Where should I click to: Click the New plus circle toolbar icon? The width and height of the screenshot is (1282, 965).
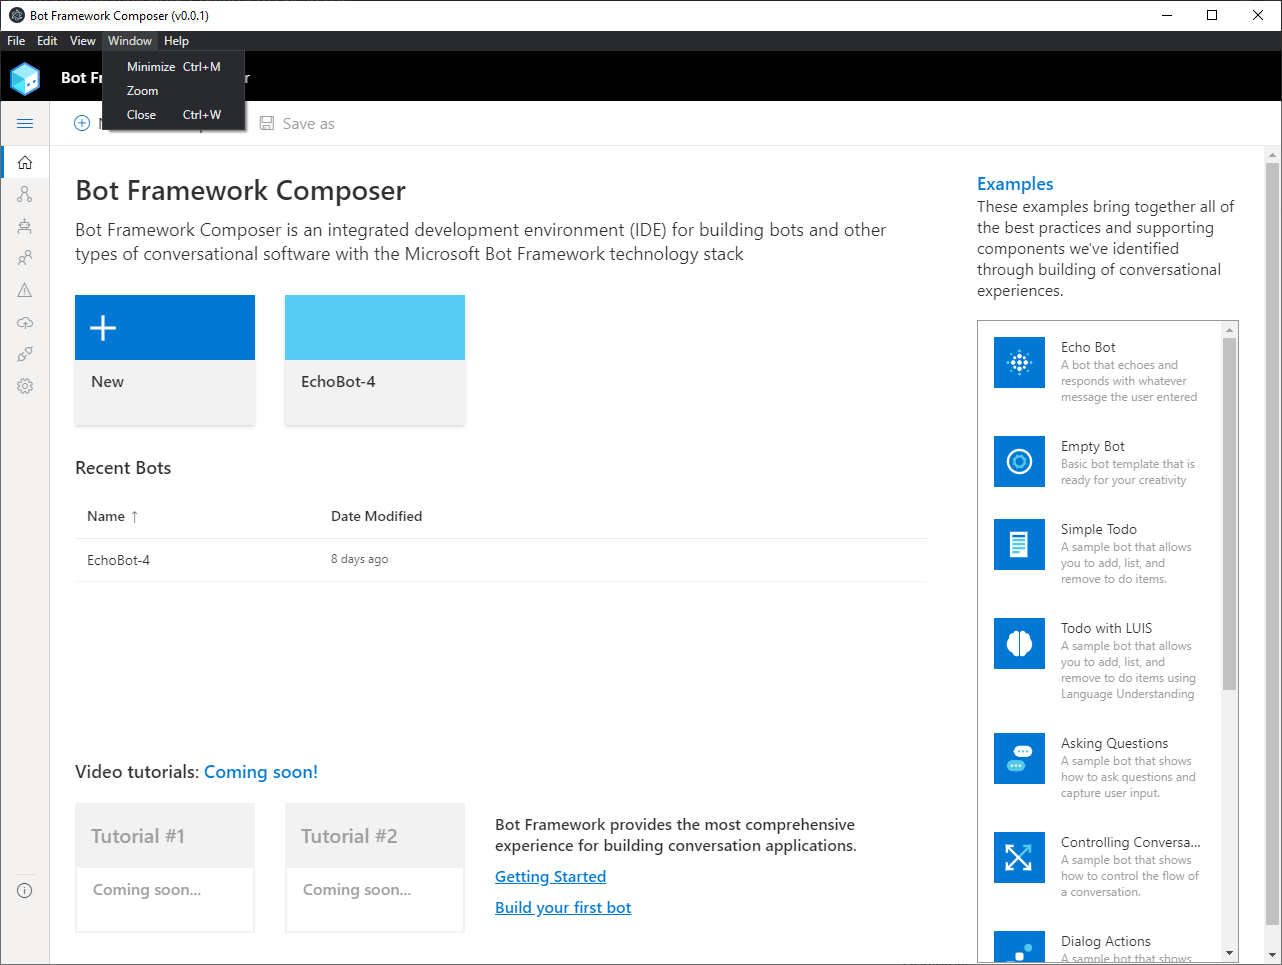(x=82, y=123)
